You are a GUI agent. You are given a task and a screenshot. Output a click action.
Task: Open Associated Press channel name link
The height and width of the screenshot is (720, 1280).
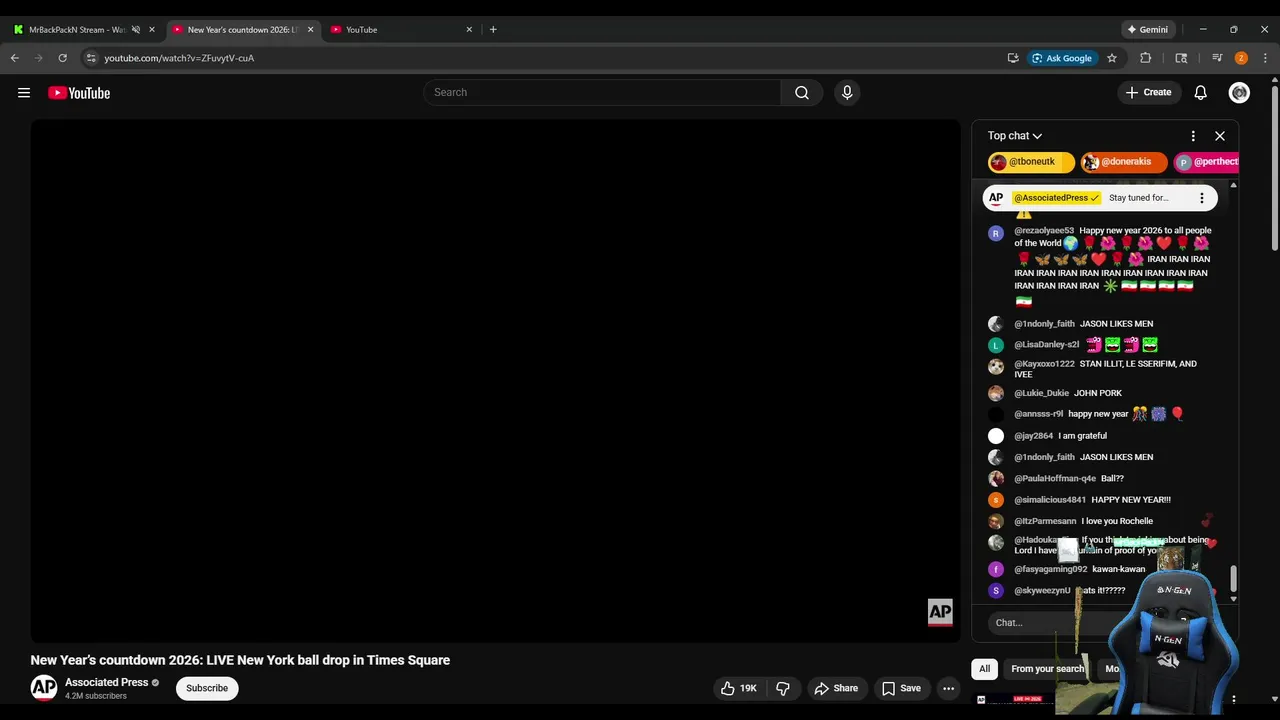tap(106, 682)
